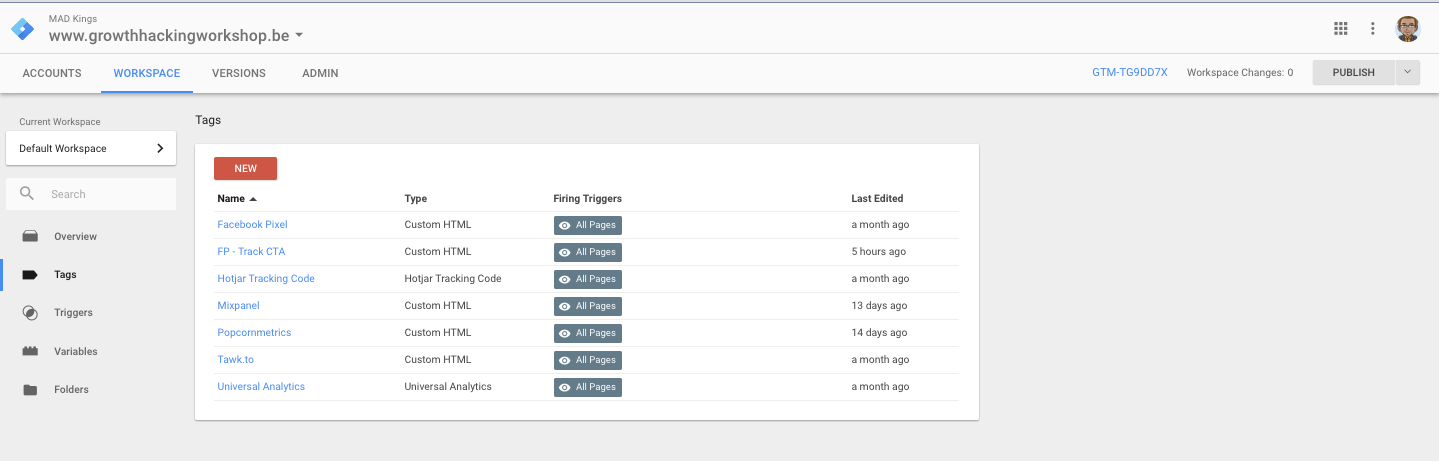Image resolution: width=1439 pixels, height=461 pixels.
Task: Switch to the Versions tab
Action: [x=239, y=73]
